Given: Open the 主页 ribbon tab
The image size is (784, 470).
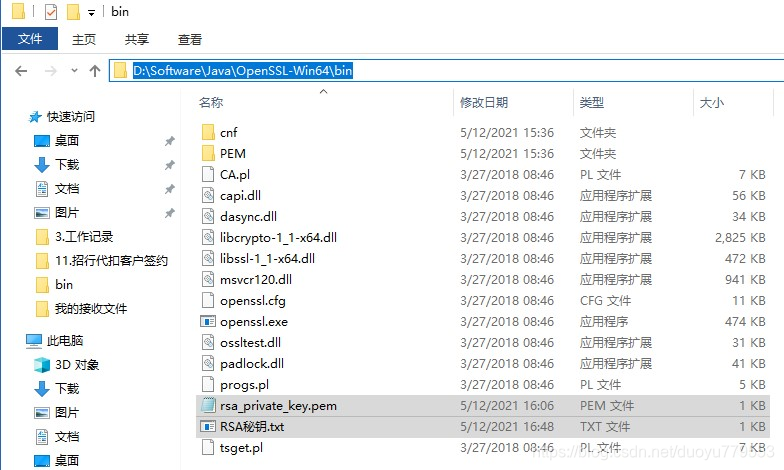Looking at the screenshot, I should coord(84,39).
